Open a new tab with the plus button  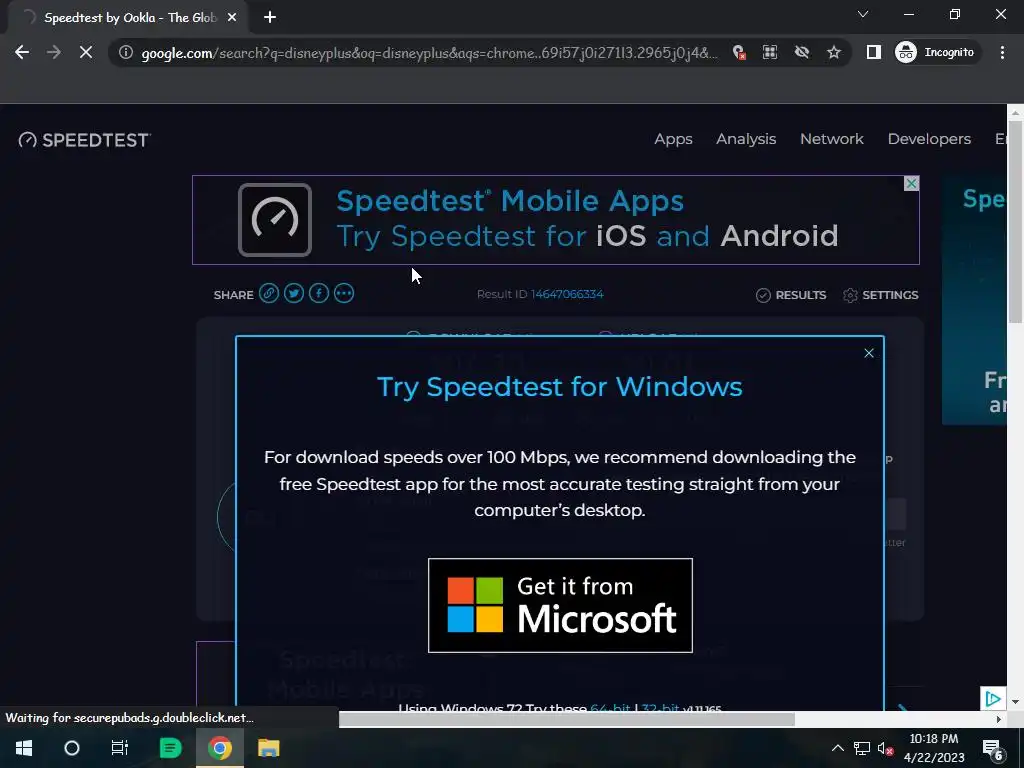click(x=270, y=17)
